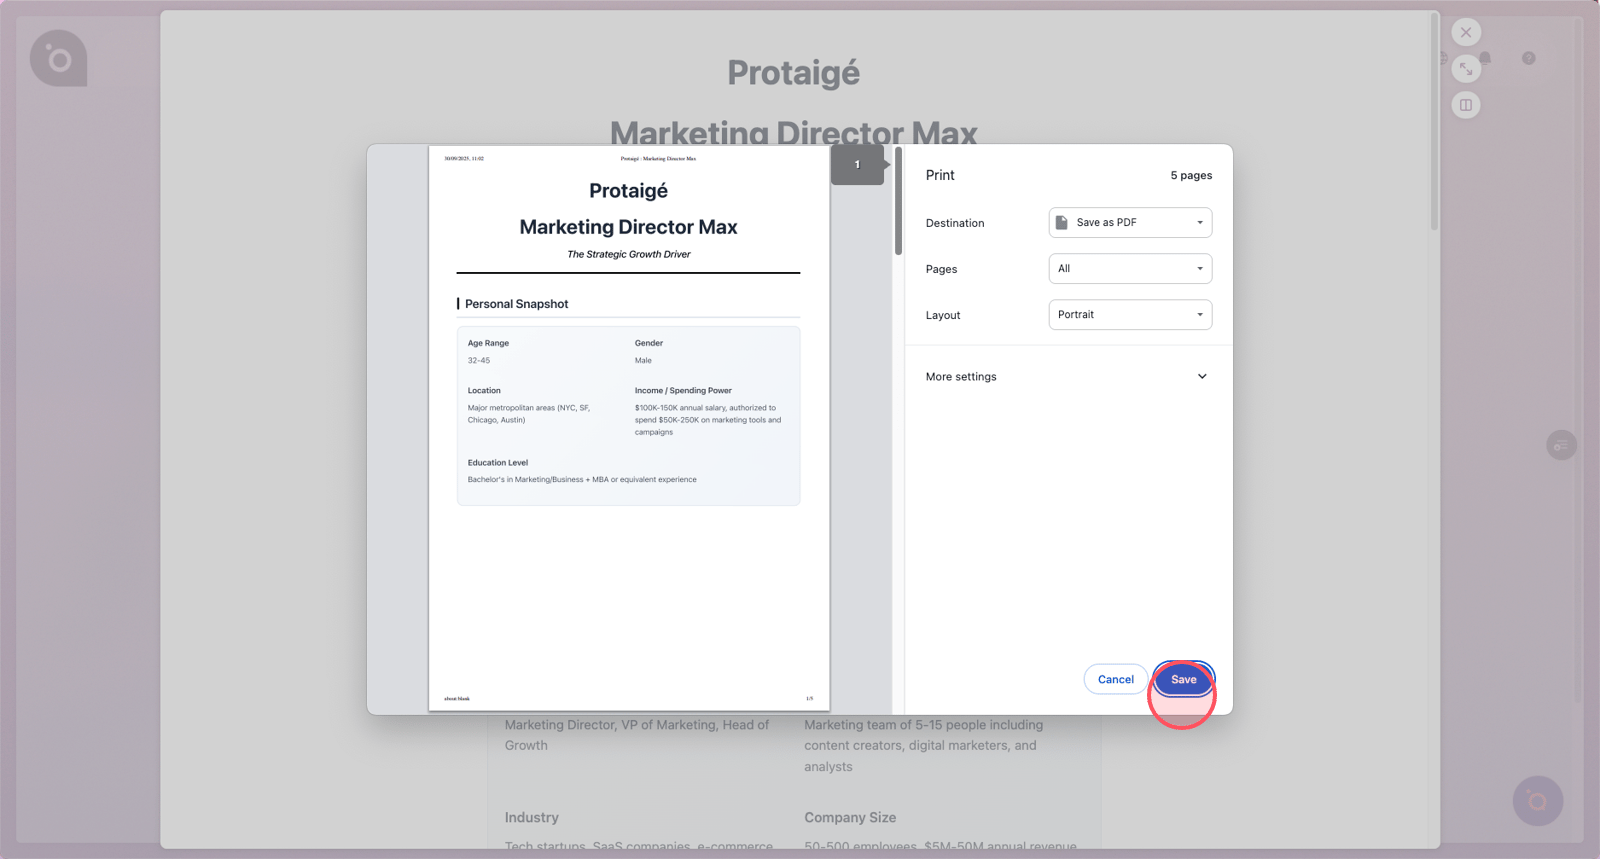This screenshot has height=859, width=1600.
Task: Click the blue Save button
Action: (1184, 680)
